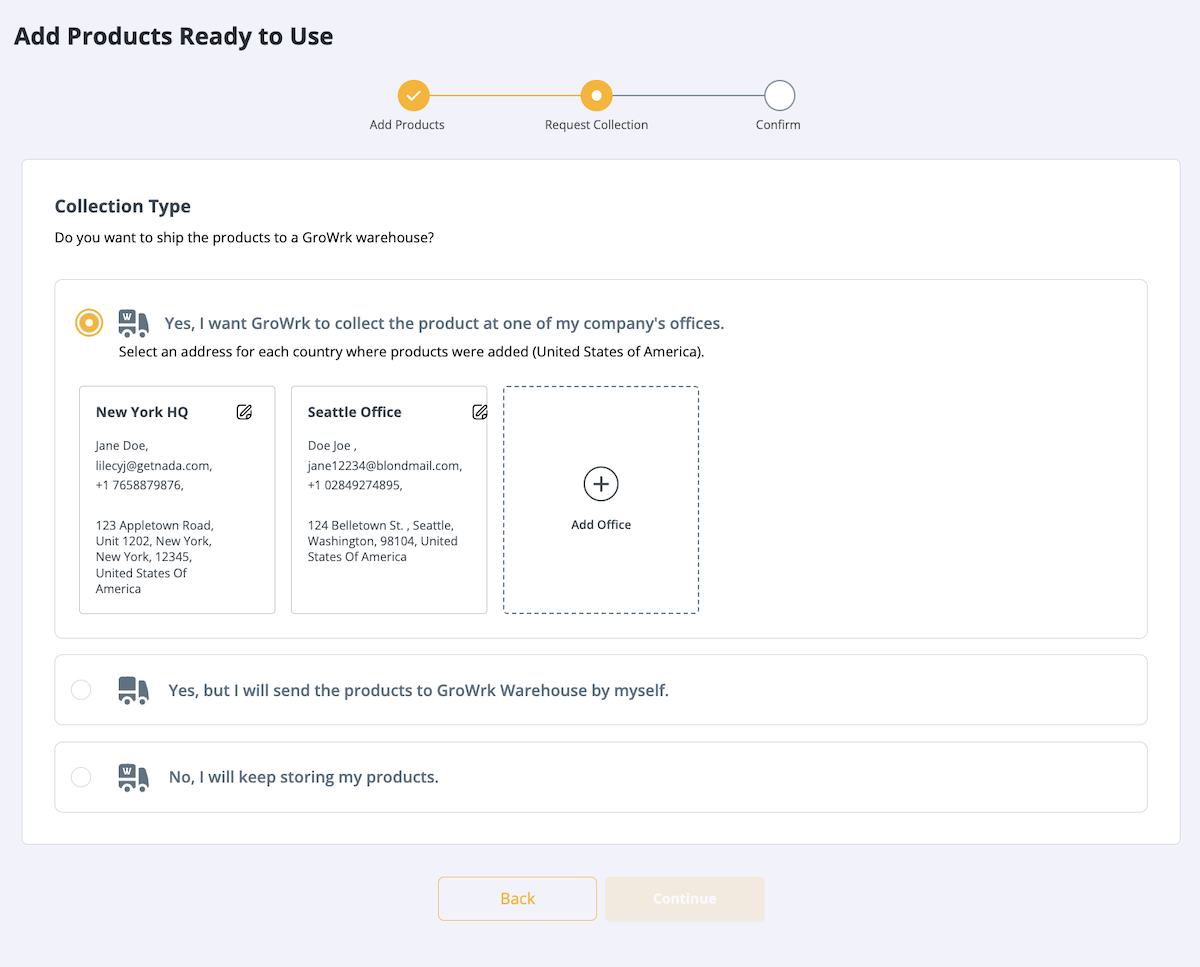This screenshot has height=967, width=1200.
Task: Select keep storing my products radio button
Action: coord(81,777)
